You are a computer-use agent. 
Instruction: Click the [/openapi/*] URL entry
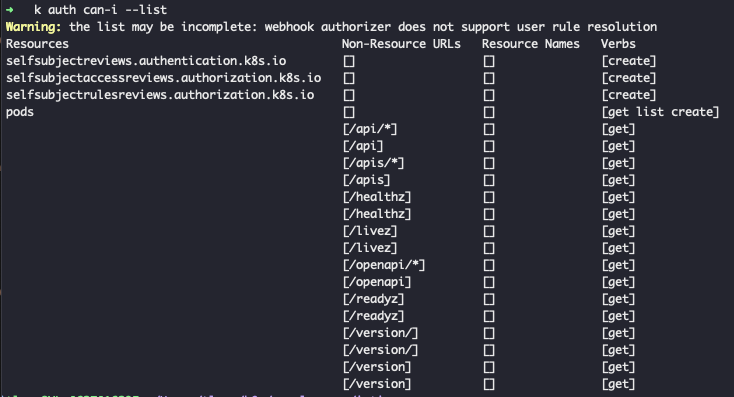point(384,265)
